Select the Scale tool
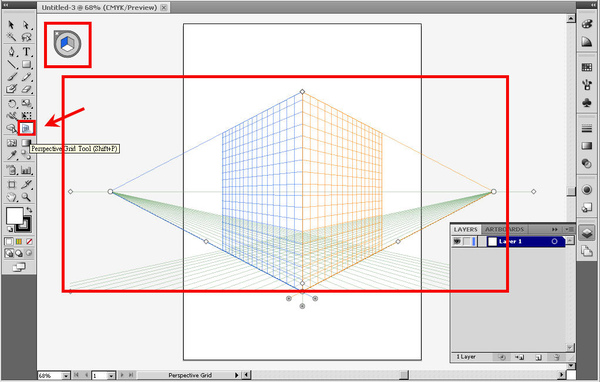 point(26,103)
